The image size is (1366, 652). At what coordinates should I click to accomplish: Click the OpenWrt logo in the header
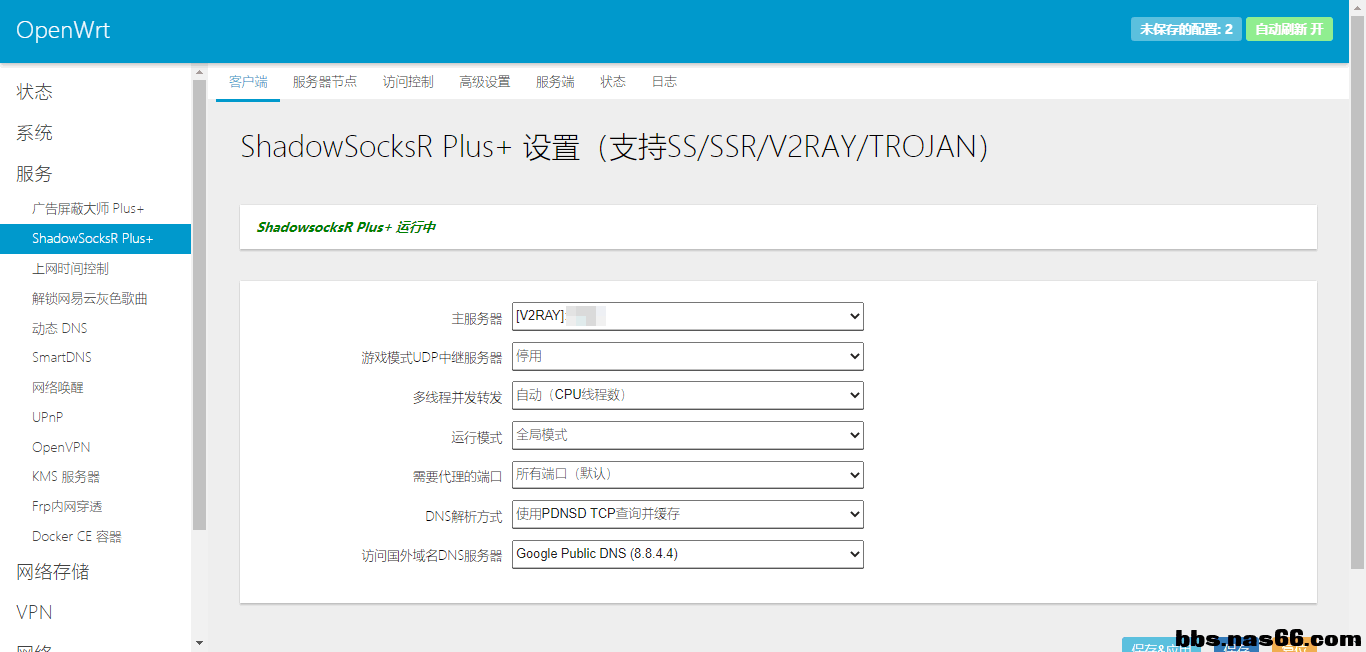63,30
